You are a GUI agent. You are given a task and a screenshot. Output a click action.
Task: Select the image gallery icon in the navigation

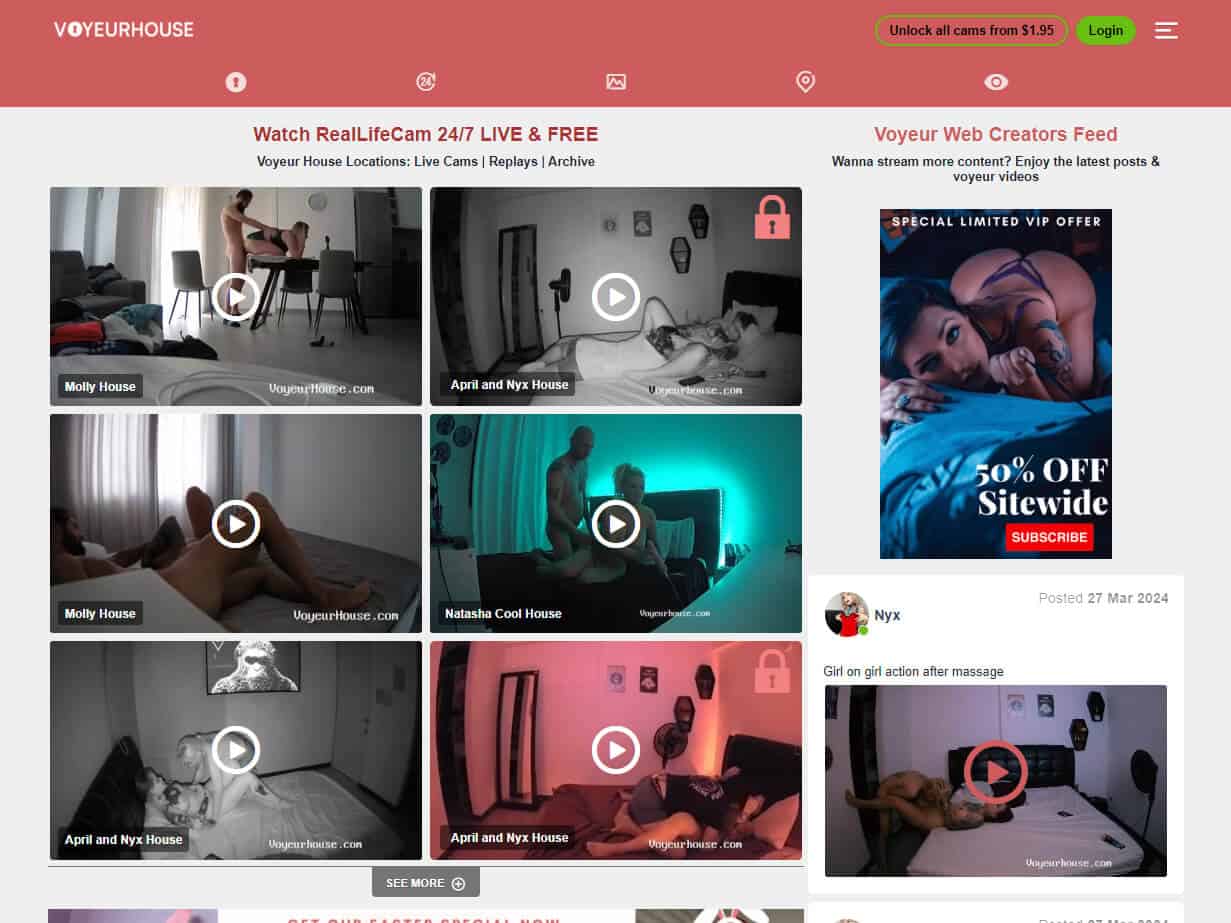click(x=616, y=82)
